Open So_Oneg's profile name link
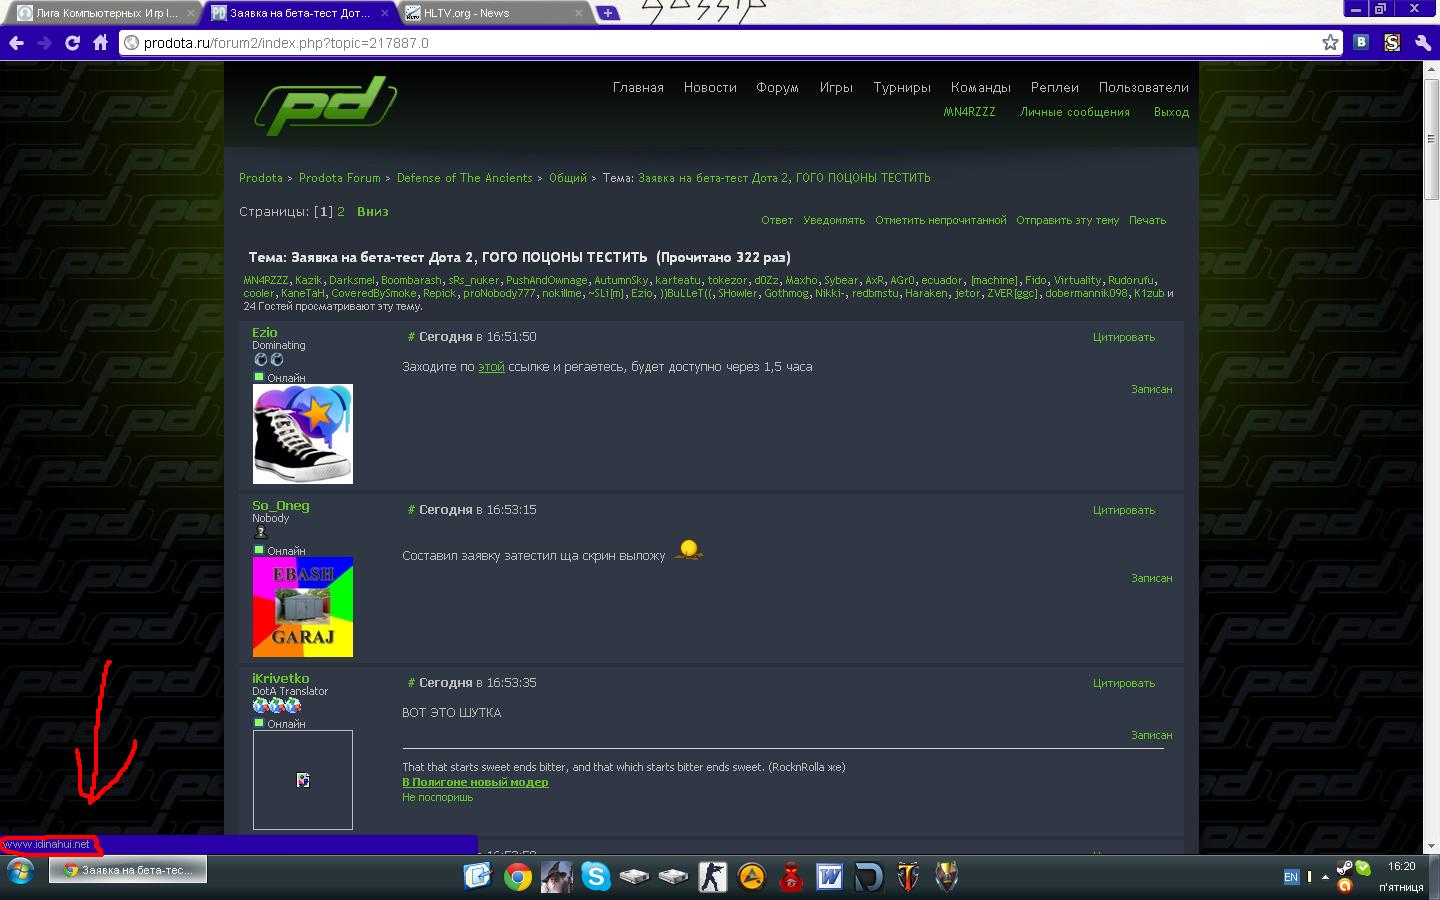This screenshot has height=900, width=1440. click(x=281, y=506)
